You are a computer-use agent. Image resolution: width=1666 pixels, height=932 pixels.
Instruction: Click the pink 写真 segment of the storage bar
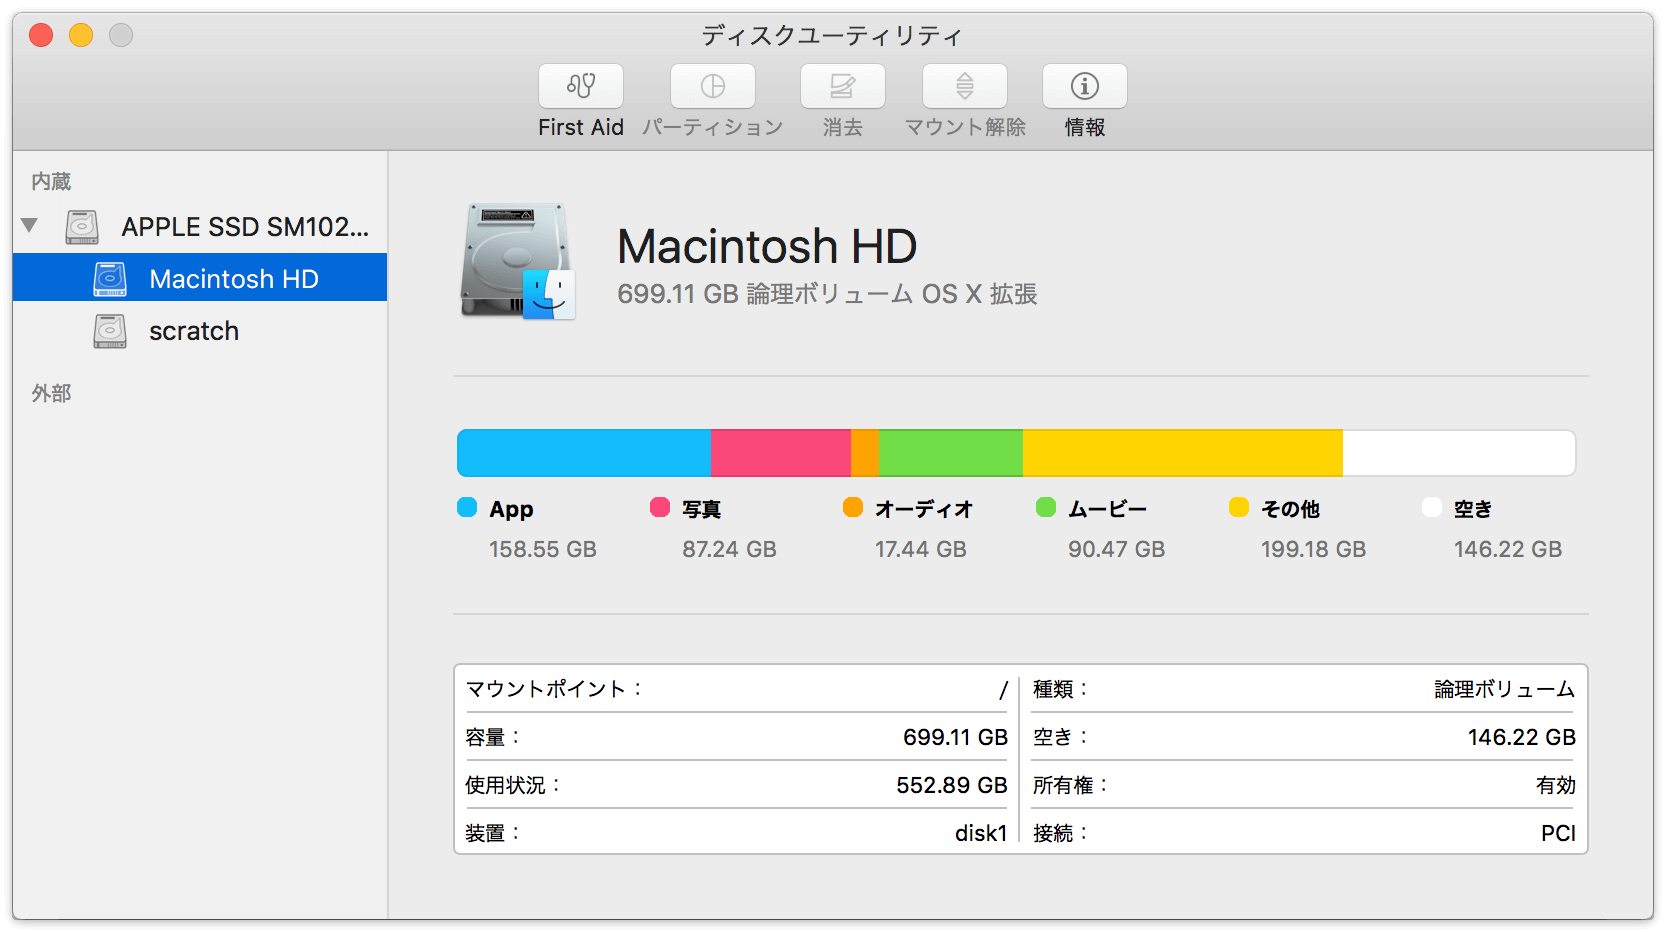click(x=781, y=453)
